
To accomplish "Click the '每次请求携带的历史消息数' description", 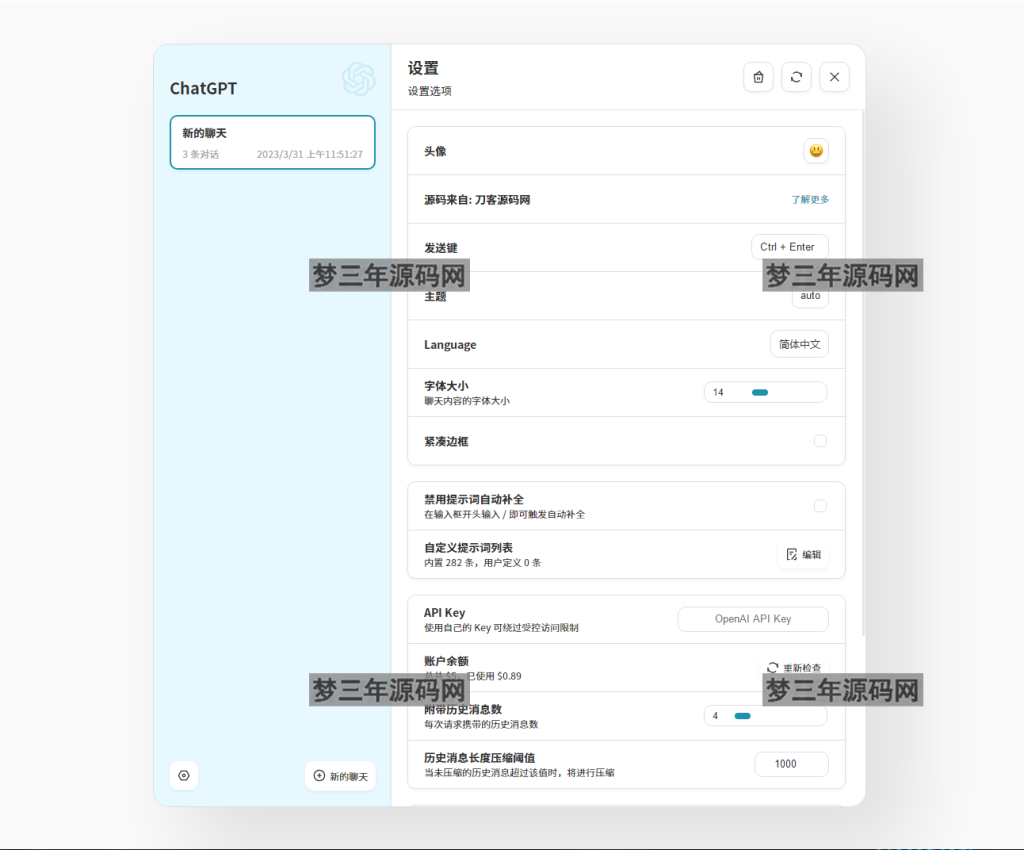I will [481, 724].
